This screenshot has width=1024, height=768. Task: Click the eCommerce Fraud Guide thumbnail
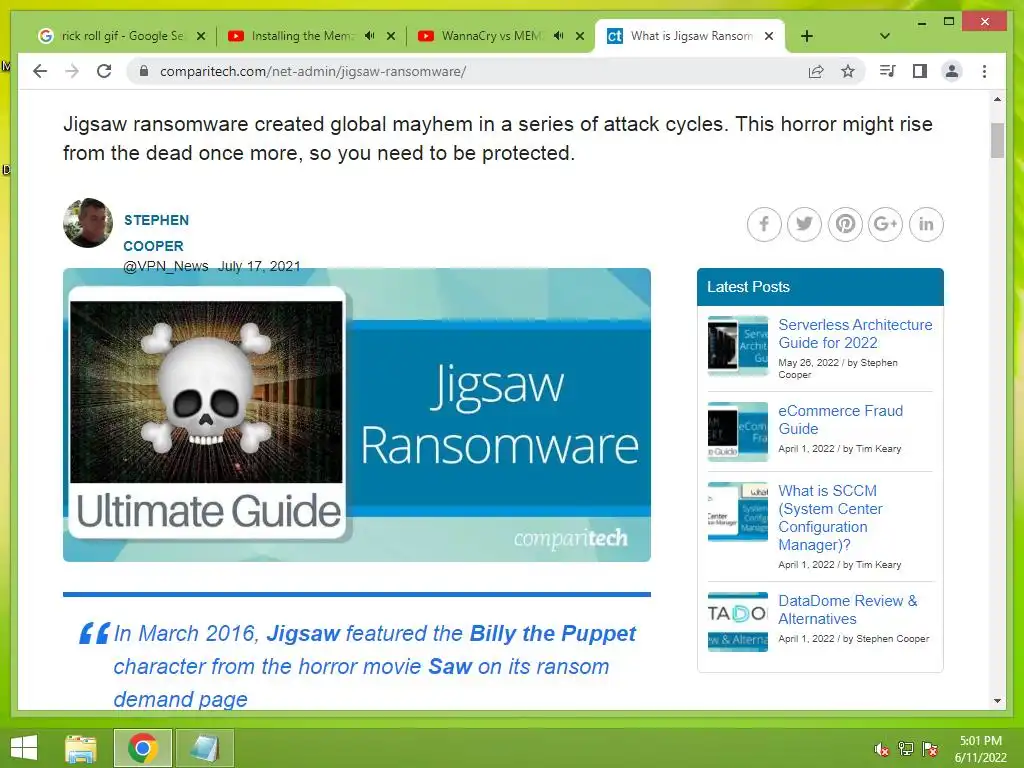(738, 432)
